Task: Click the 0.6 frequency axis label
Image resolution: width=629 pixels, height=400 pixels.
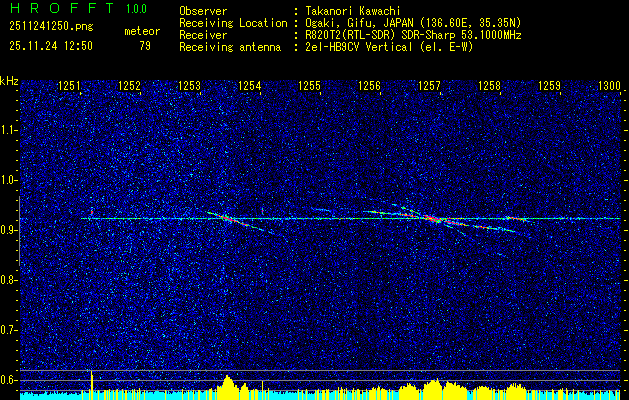Action: click(7, 380)
